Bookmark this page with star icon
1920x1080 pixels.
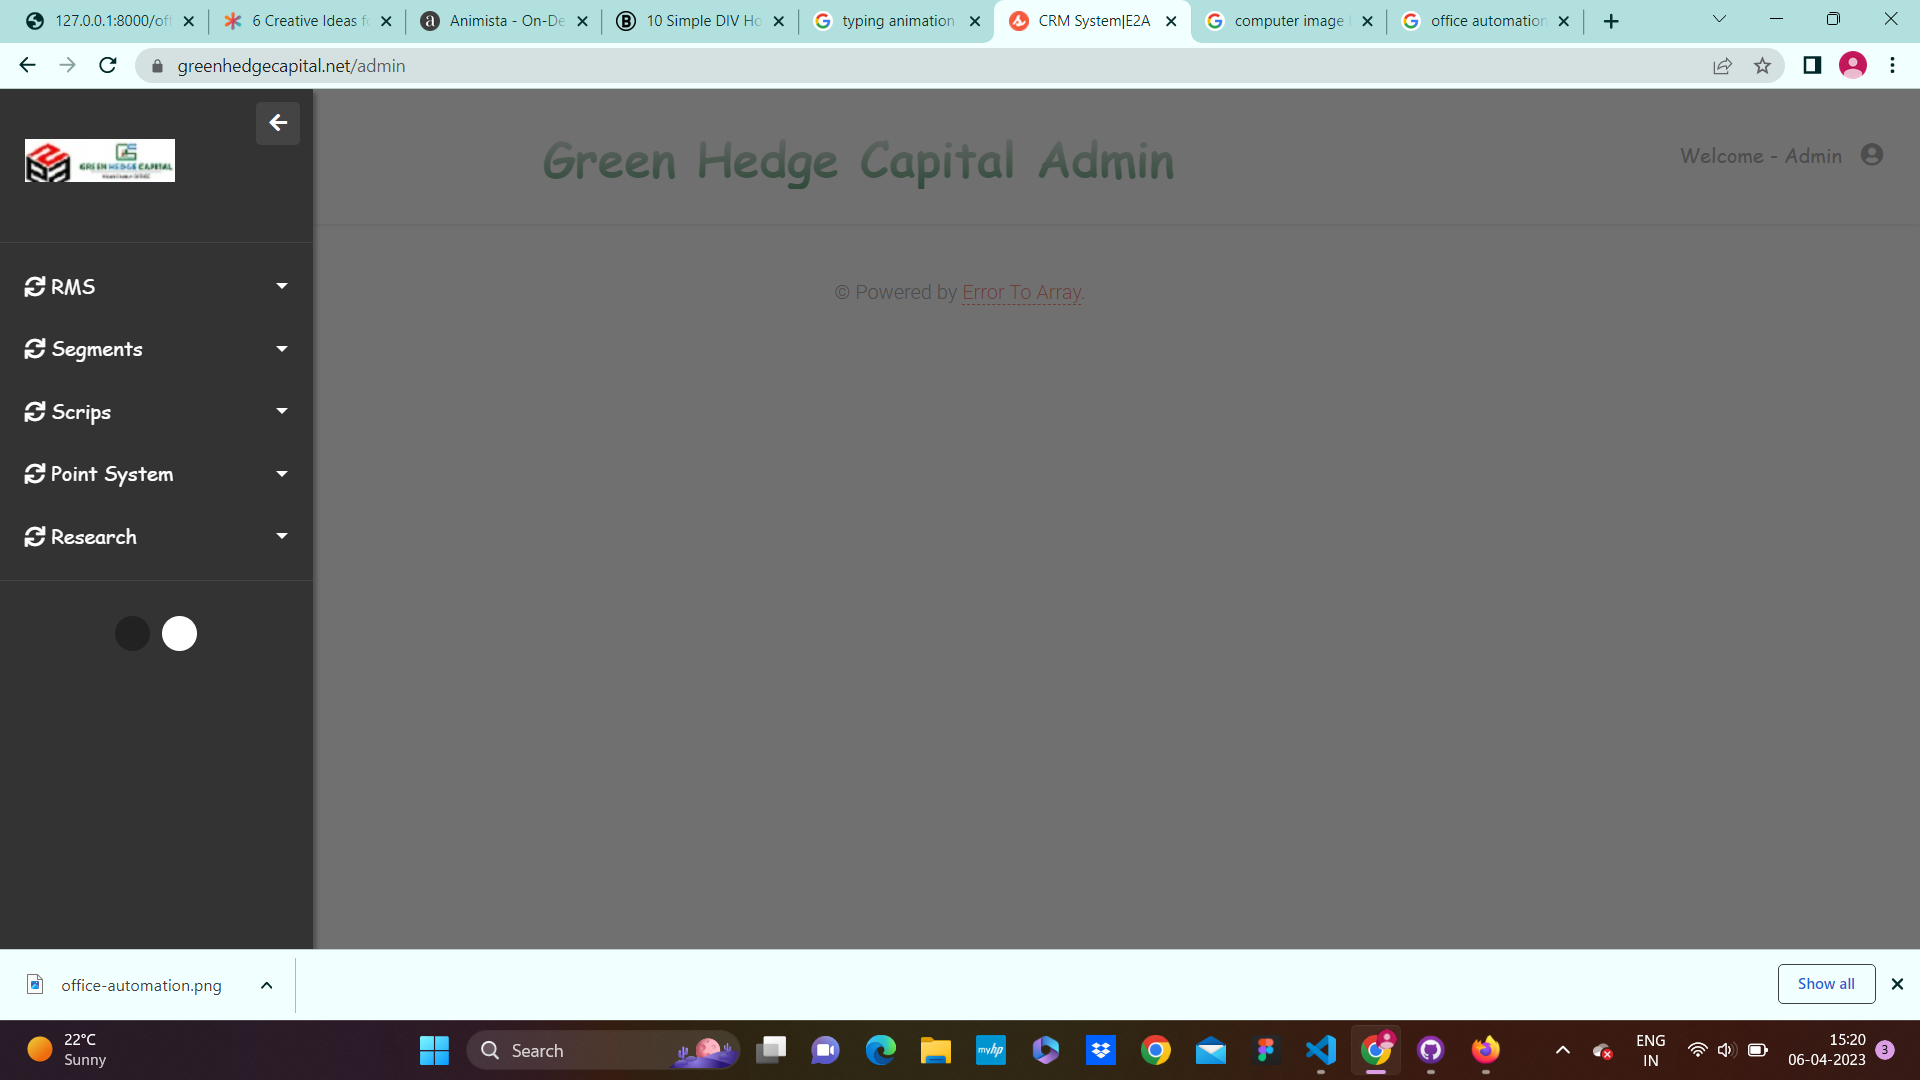click(x=1762, y=66)
